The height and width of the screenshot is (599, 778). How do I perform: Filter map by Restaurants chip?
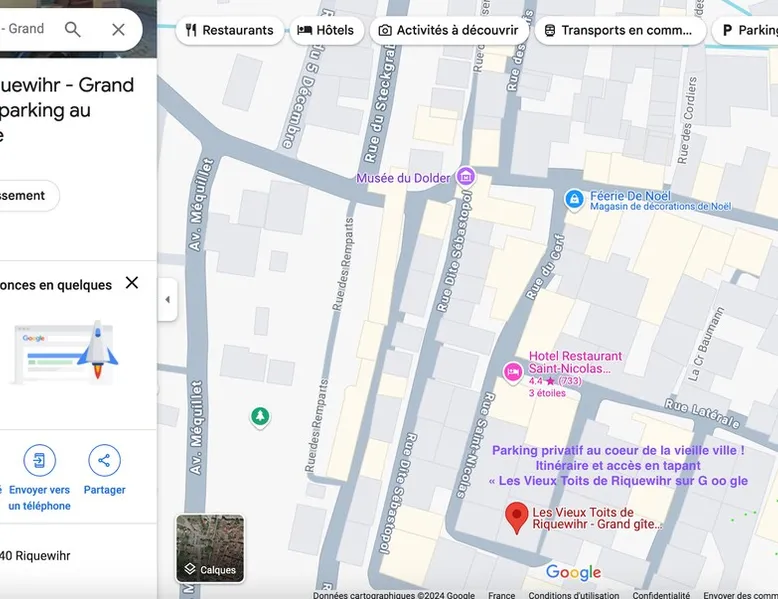pos(230,30)
